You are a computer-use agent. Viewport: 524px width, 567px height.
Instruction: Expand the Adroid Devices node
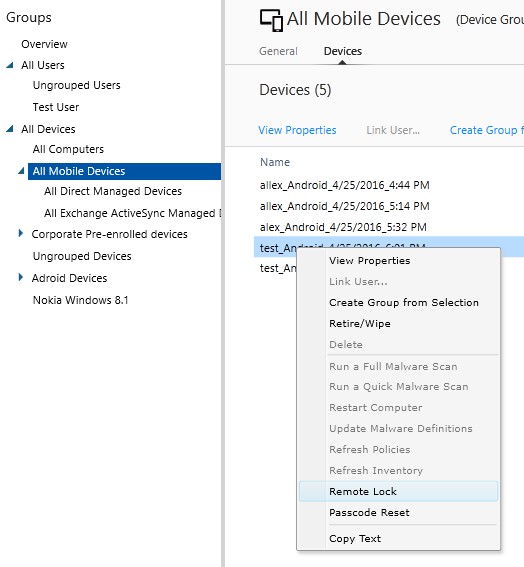tap(21, 277)
